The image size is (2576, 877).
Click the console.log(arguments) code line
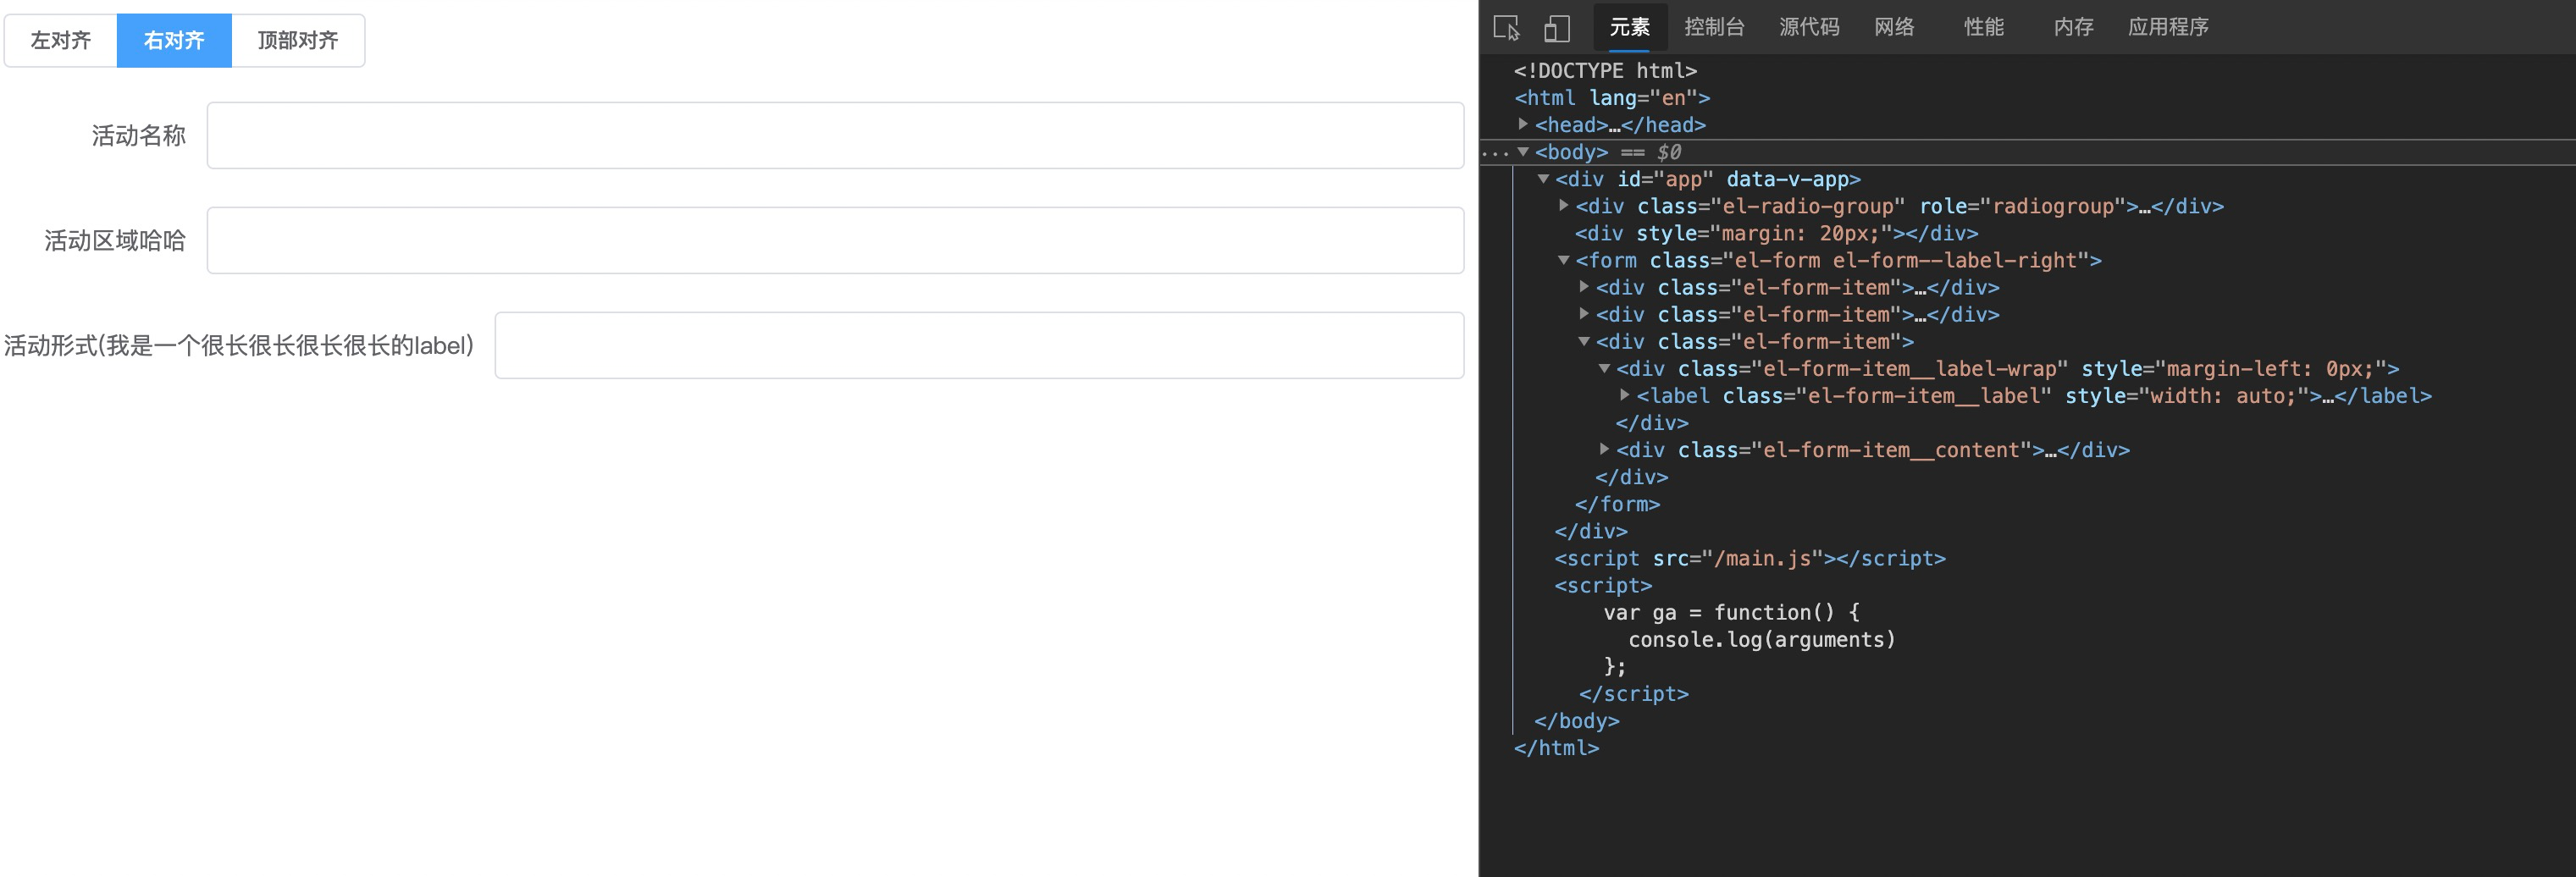click(x=1762, y=639)
